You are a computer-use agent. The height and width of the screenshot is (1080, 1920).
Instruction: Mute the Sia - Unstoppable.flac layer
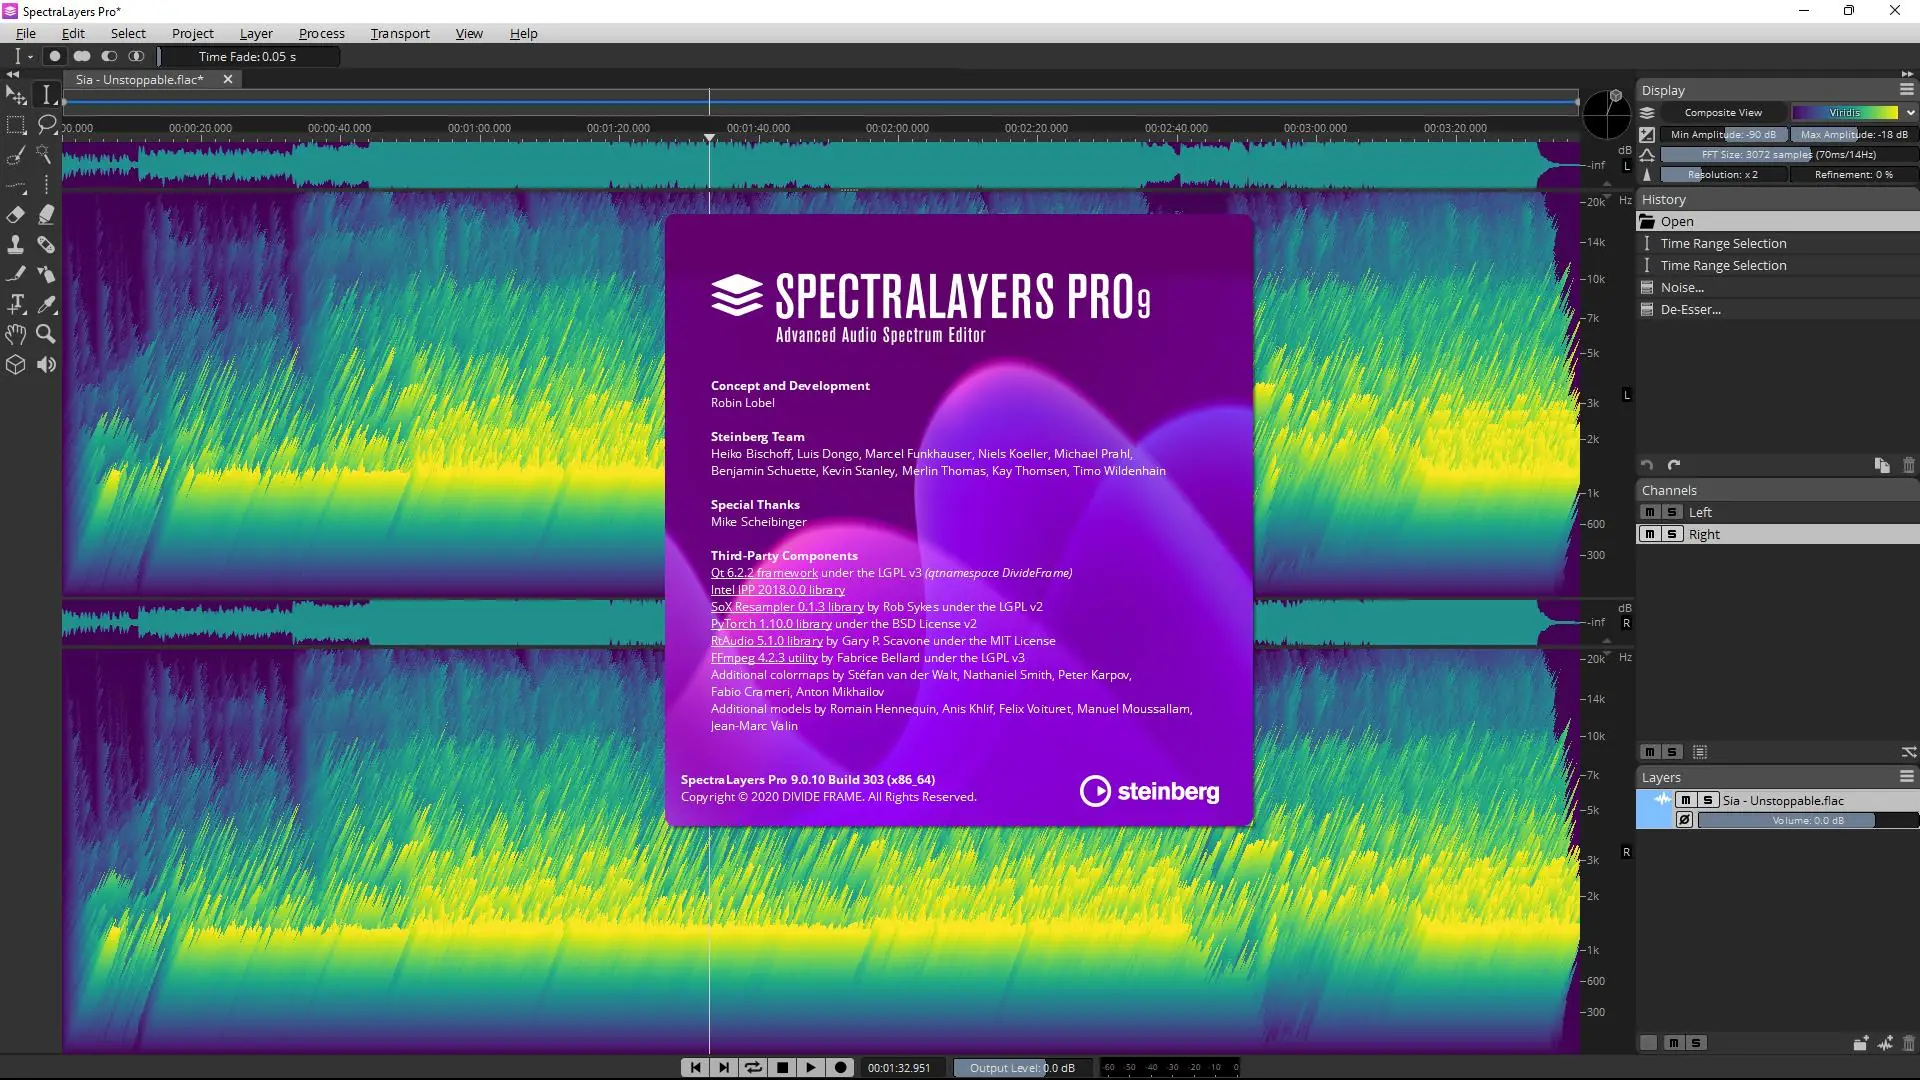pos(1686,800)
